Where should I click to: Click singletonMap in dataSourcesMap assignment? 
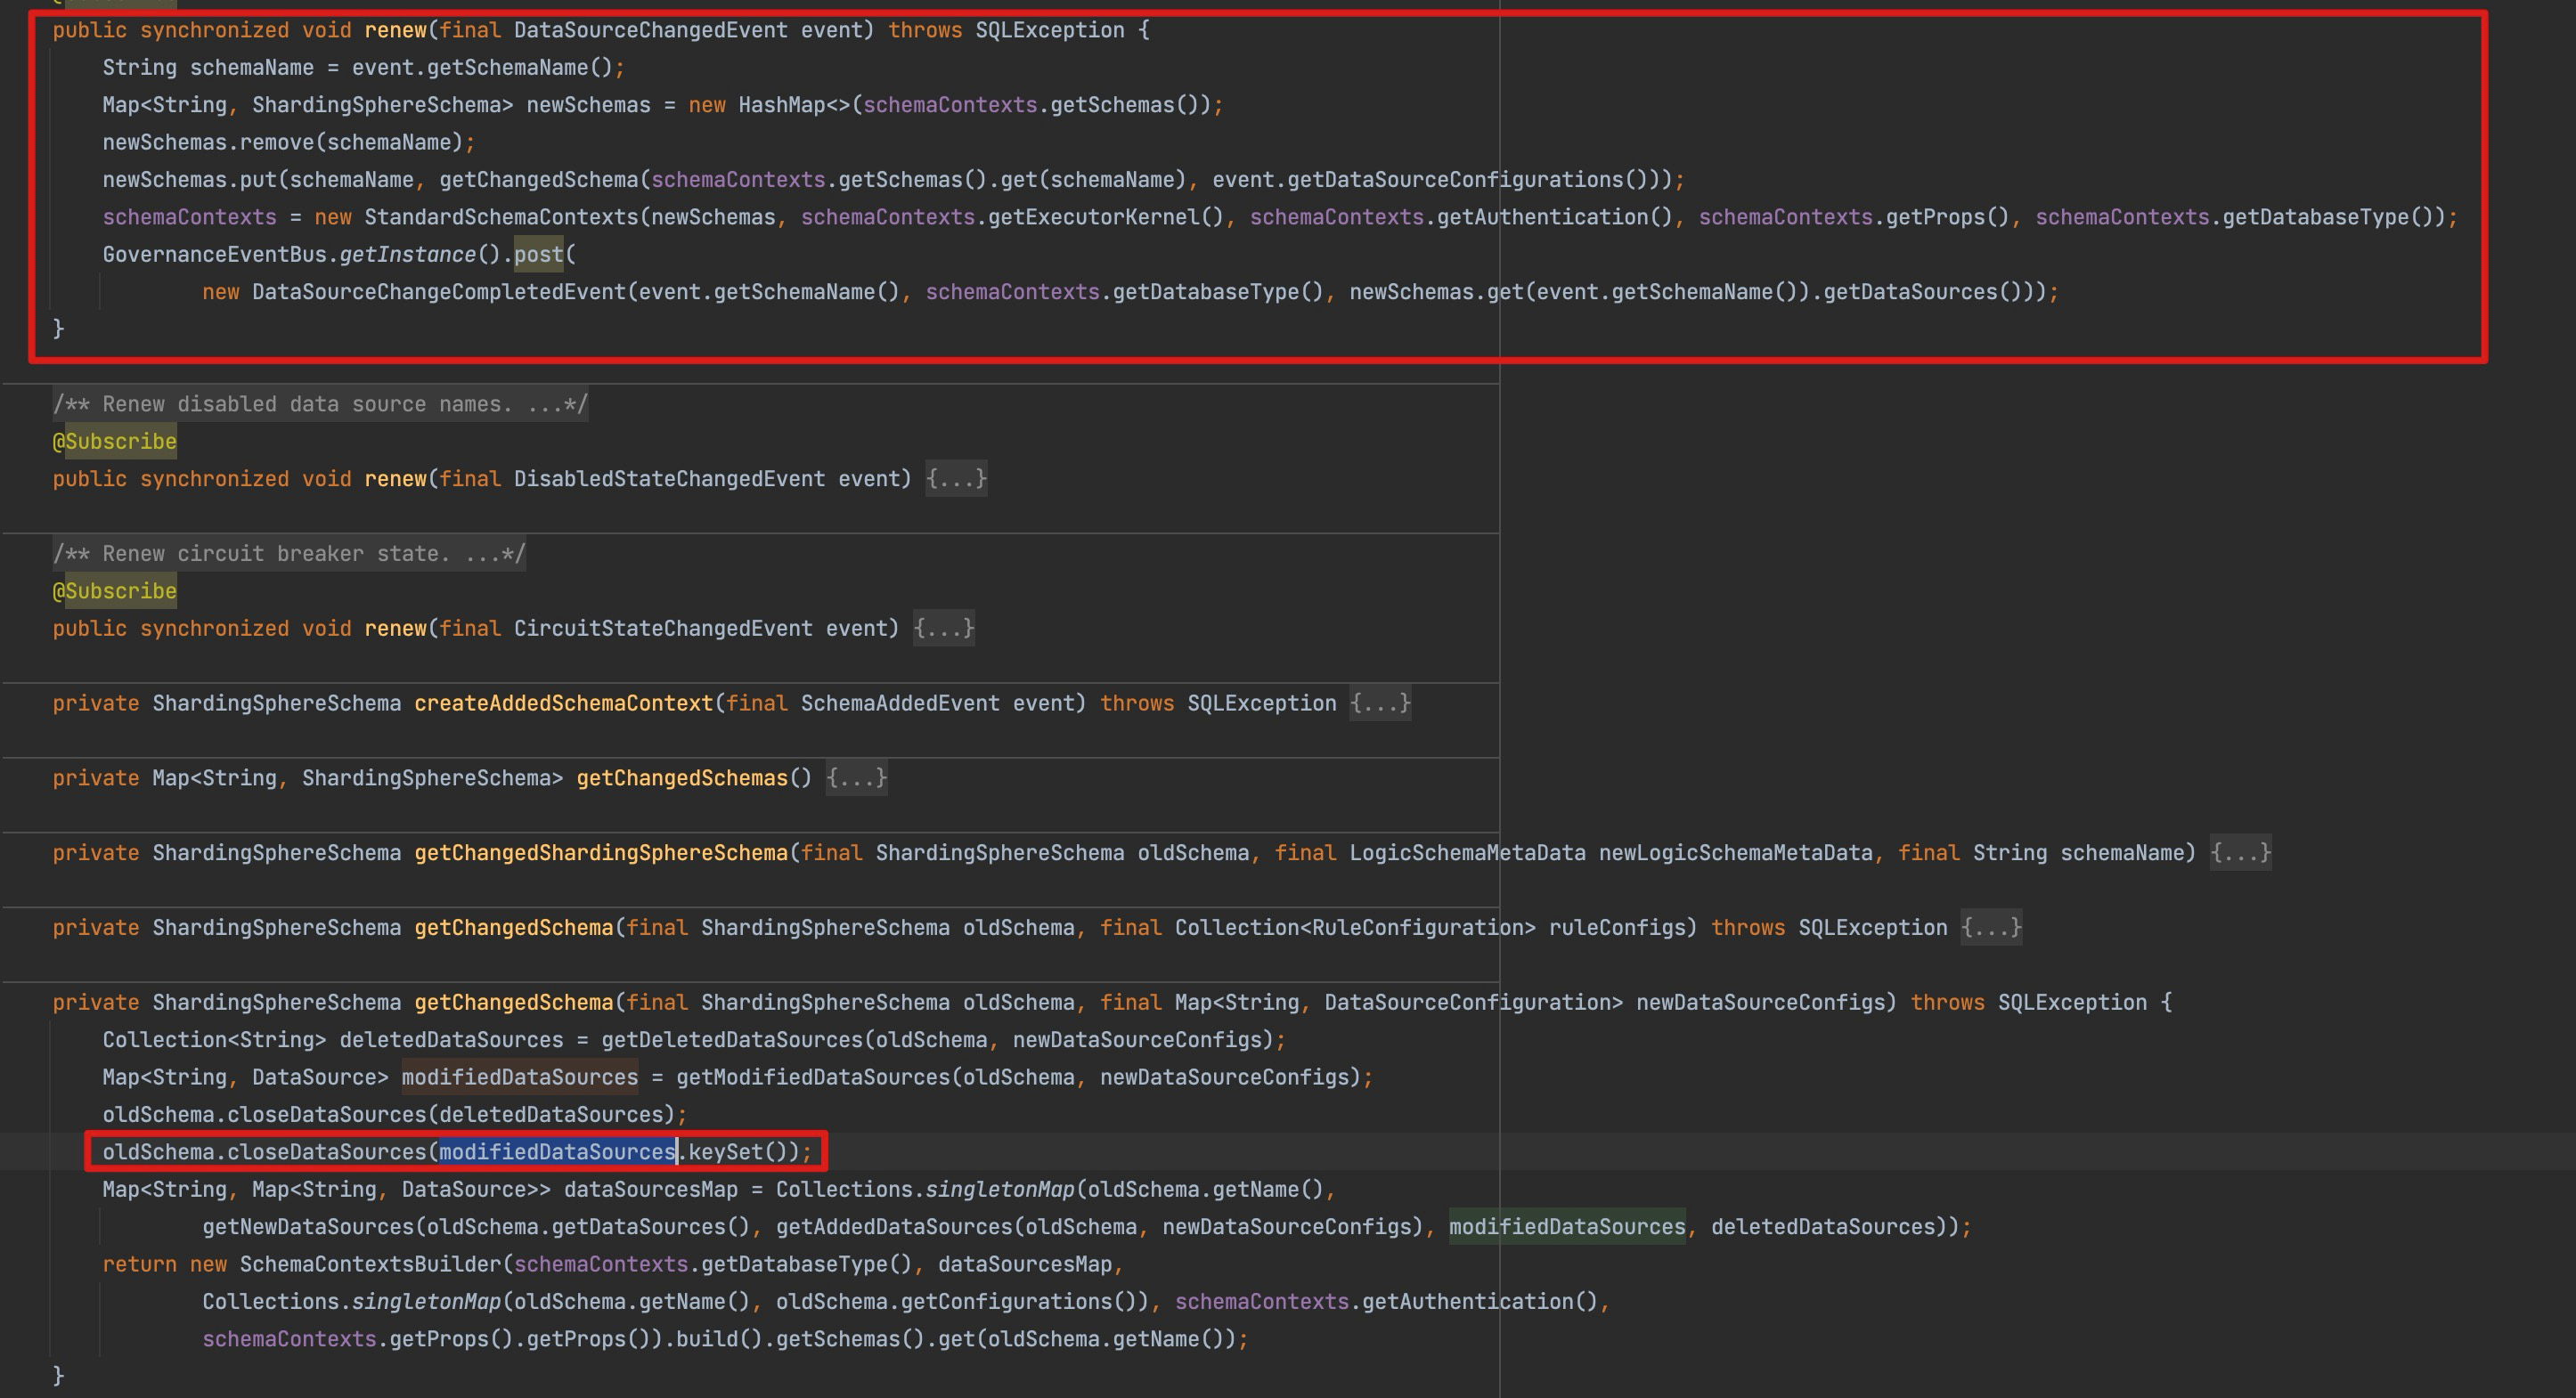tap(999, 1190)
